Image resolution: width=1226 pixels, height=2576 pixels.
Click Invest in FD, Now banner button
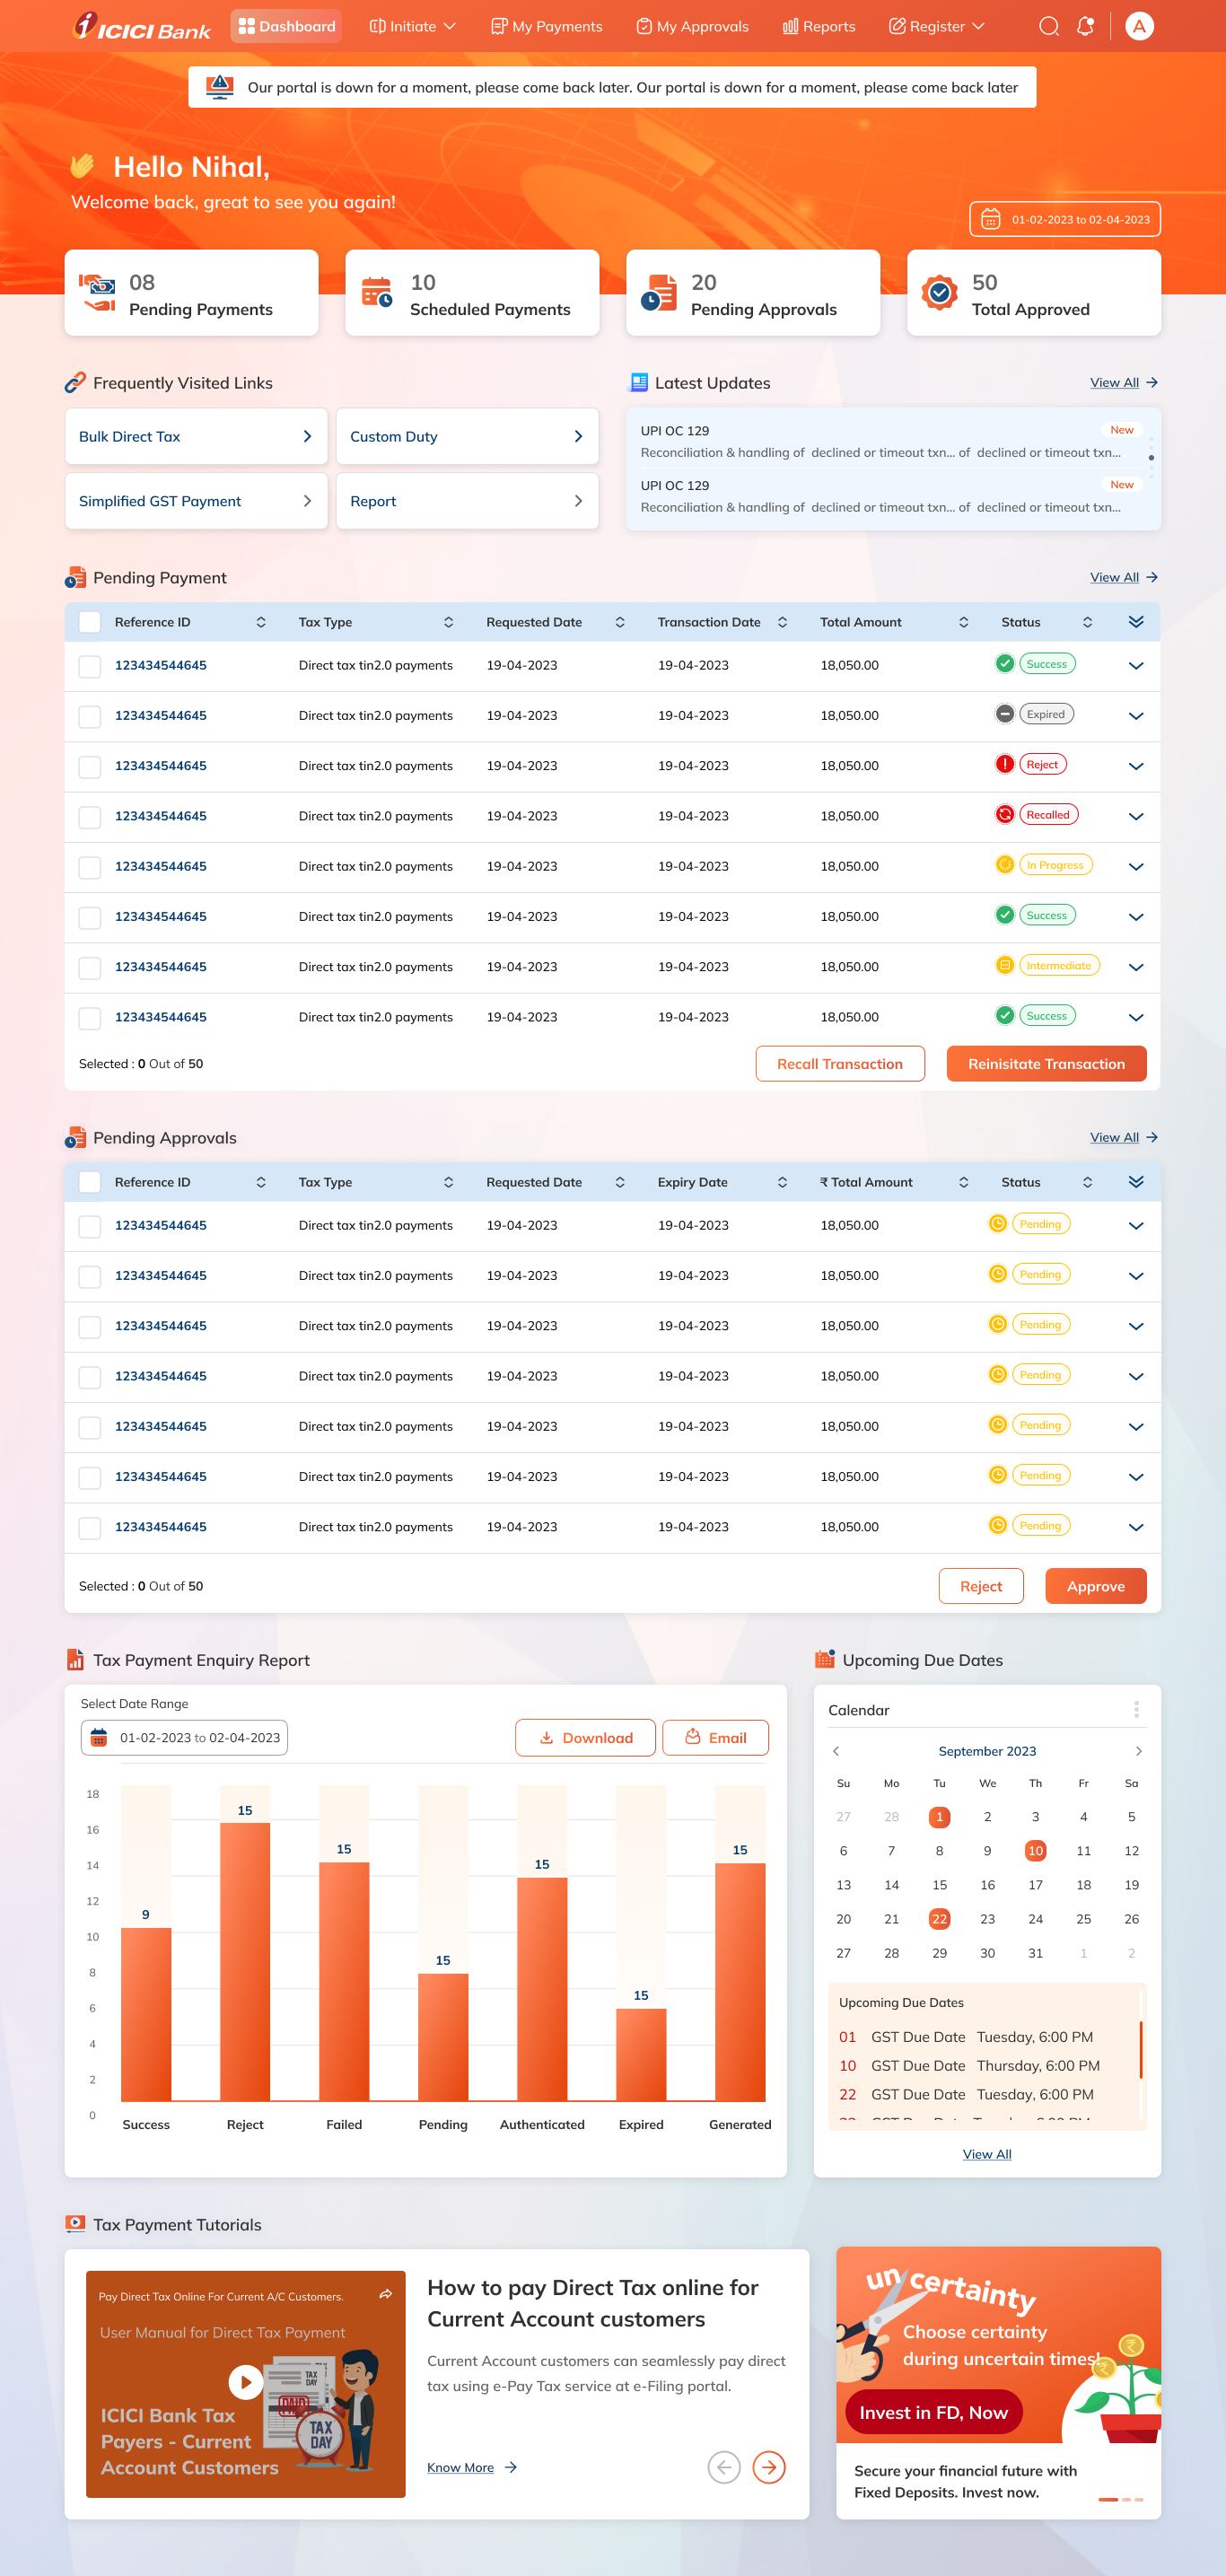[933, 2413]
